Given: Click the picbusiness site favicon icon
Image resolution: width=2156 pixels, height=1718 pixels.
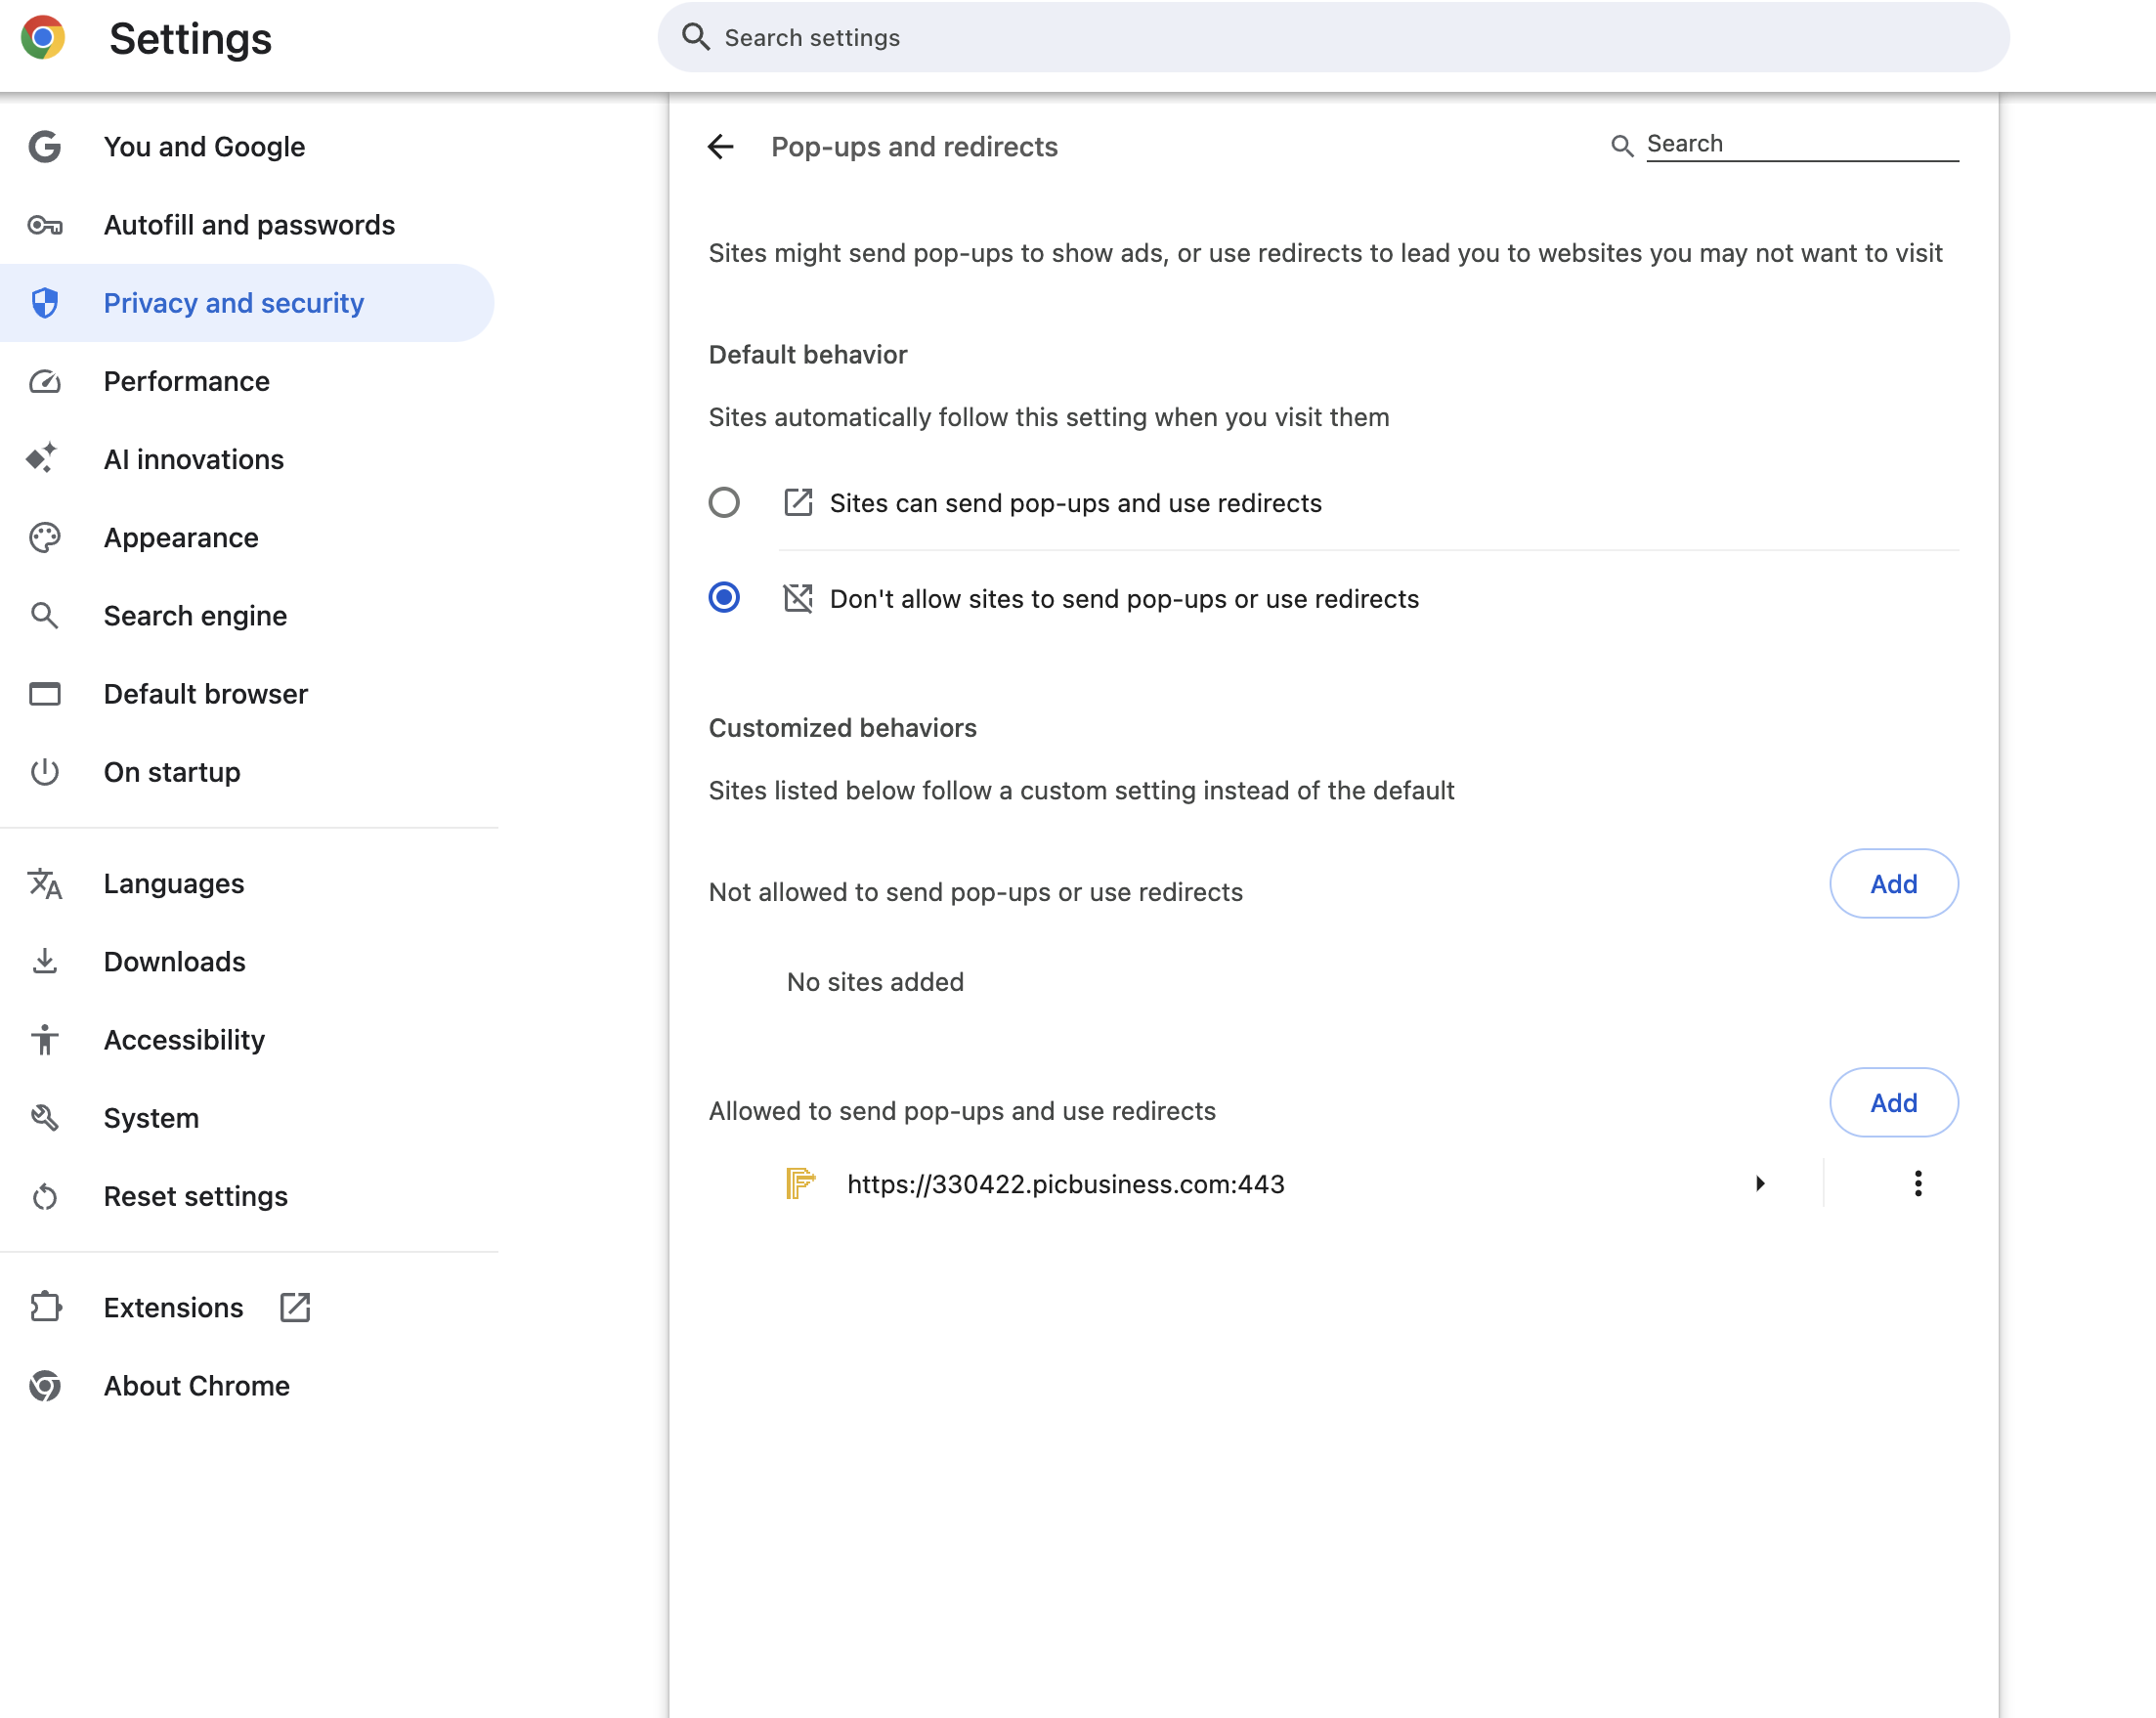Looking at the screenshot, I should (x=800, y=1183).
